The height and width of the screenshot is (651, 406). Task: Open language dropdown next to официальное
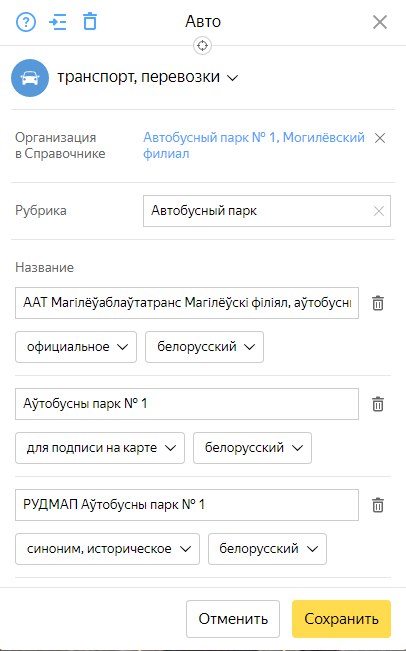coord(204,347)
